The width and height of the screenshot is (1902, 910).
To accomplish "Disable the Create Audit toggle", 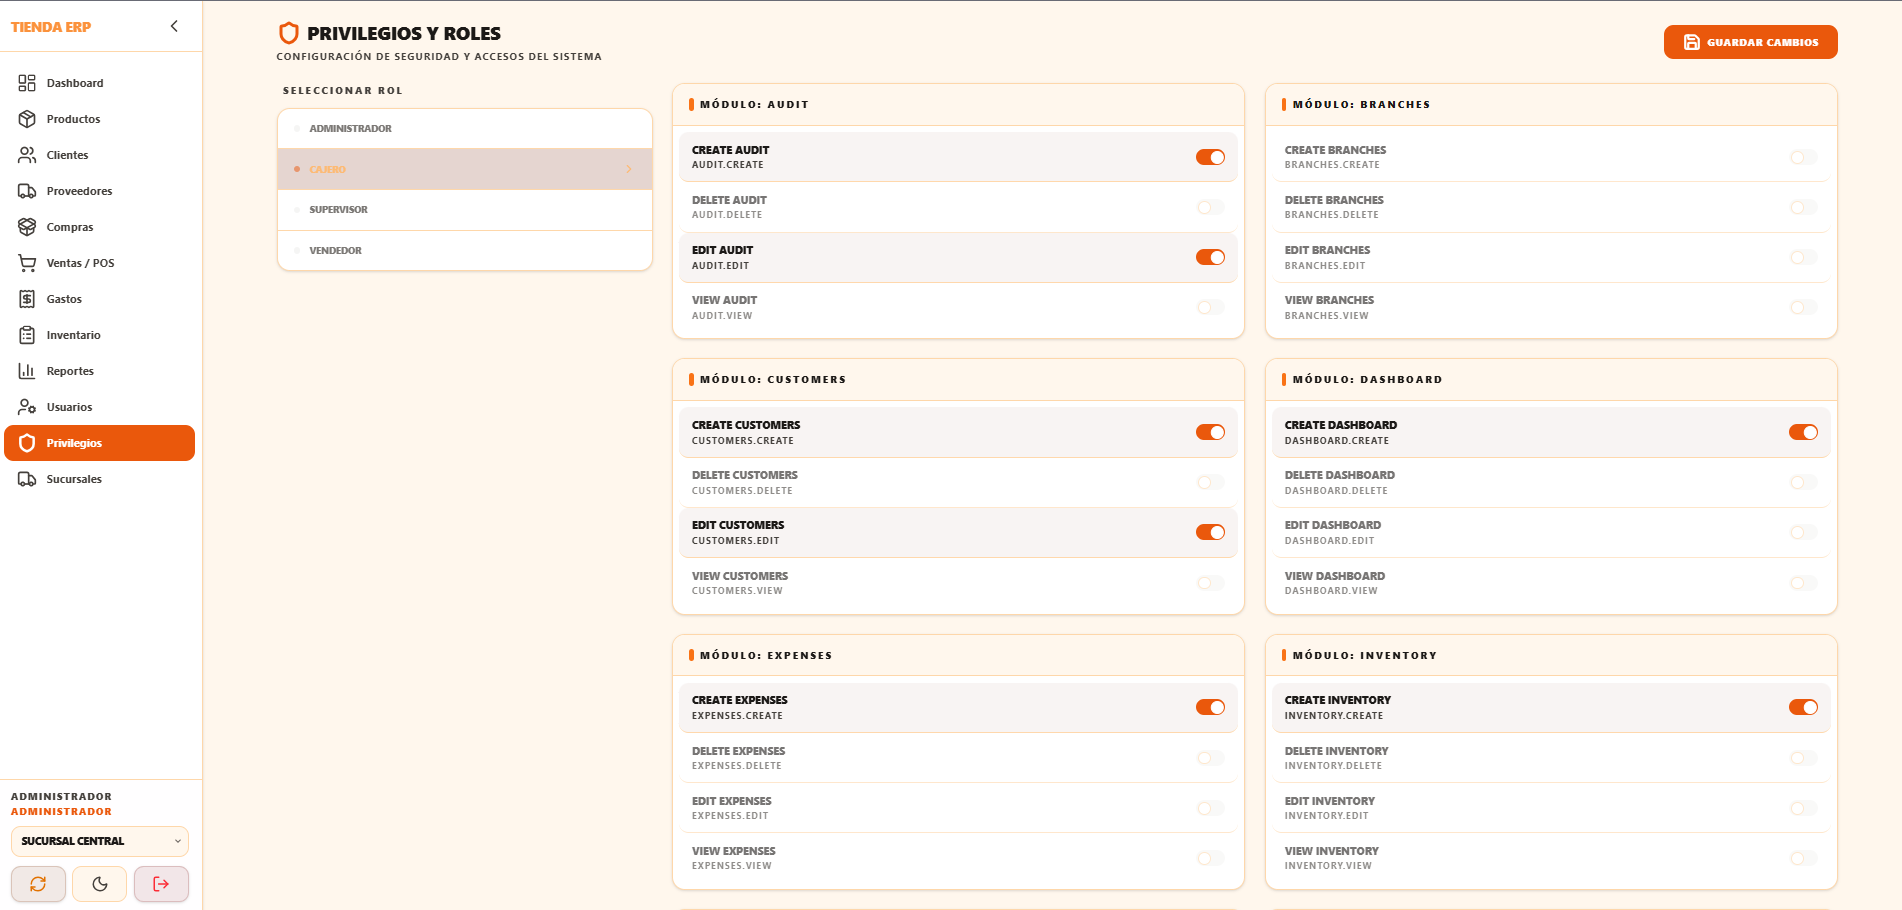I will click(x=1210, y=157).
